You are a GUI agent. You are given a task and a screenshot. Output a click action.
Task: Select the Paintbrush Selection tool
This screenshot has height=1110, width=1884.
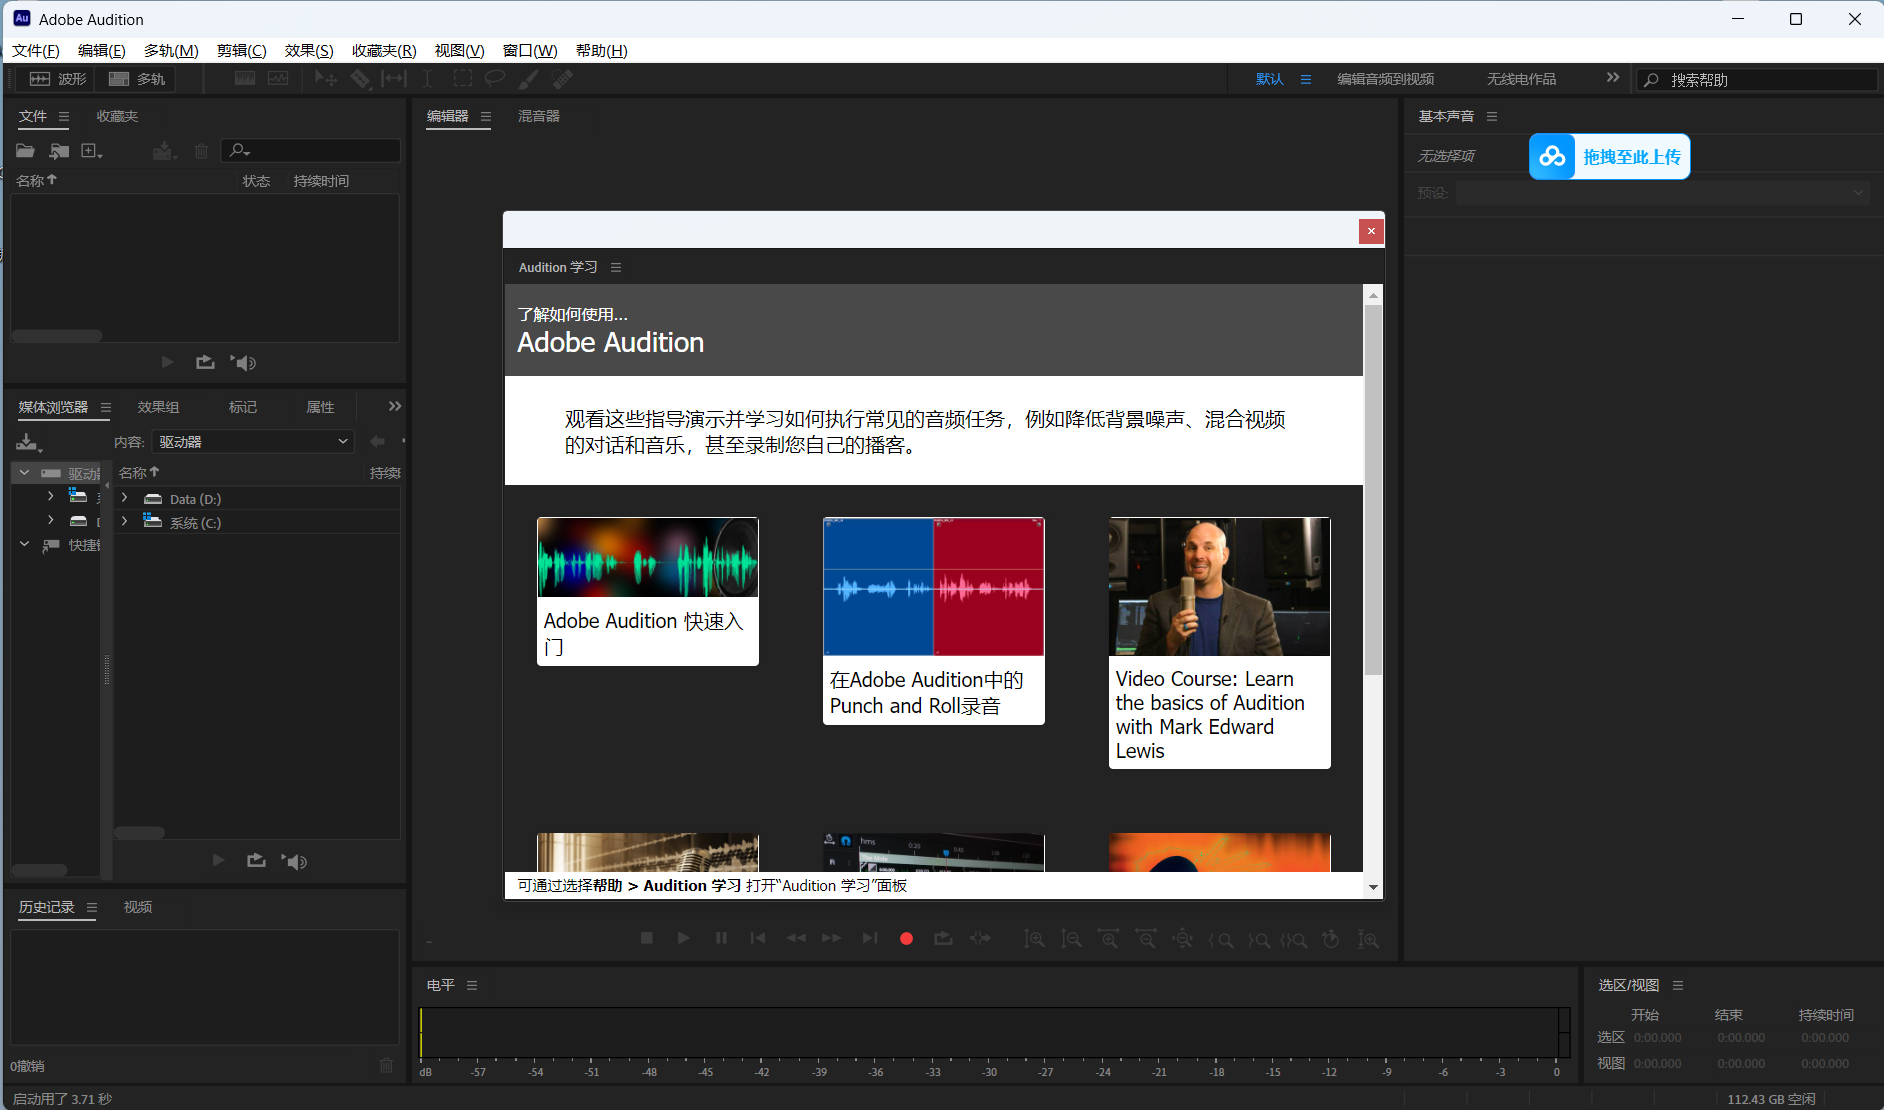click(529, 79)
